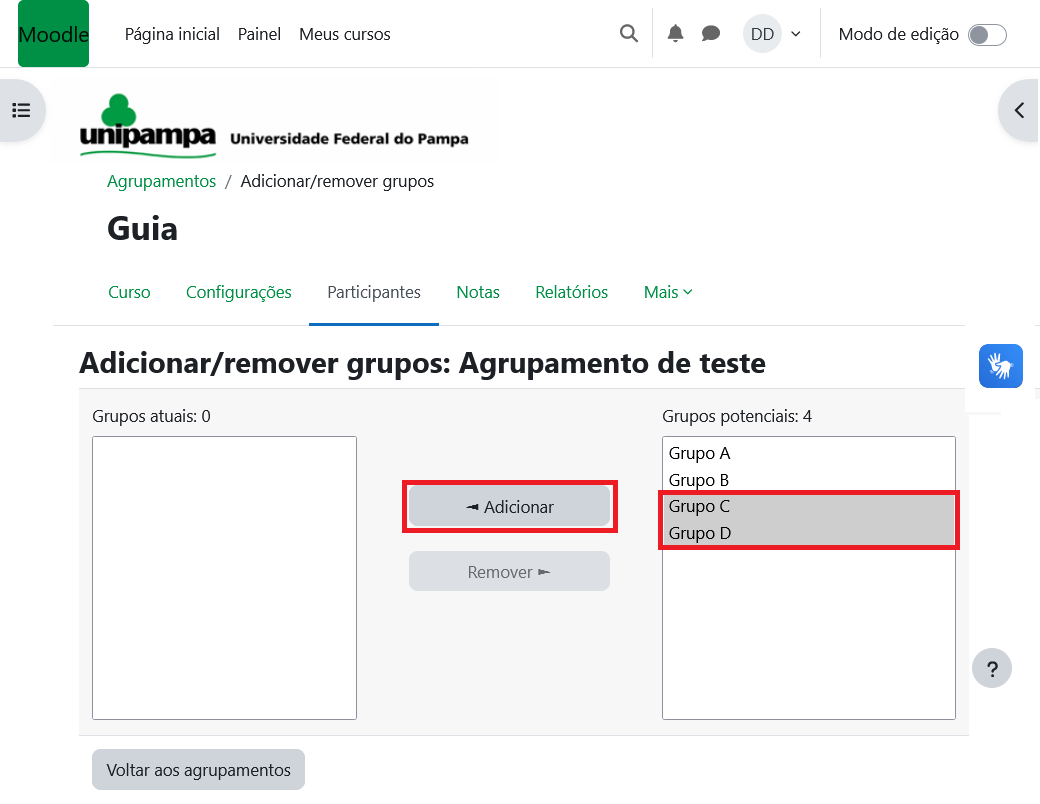
Task: Open the course index drawer icon
Action: (x=21, y=110)
